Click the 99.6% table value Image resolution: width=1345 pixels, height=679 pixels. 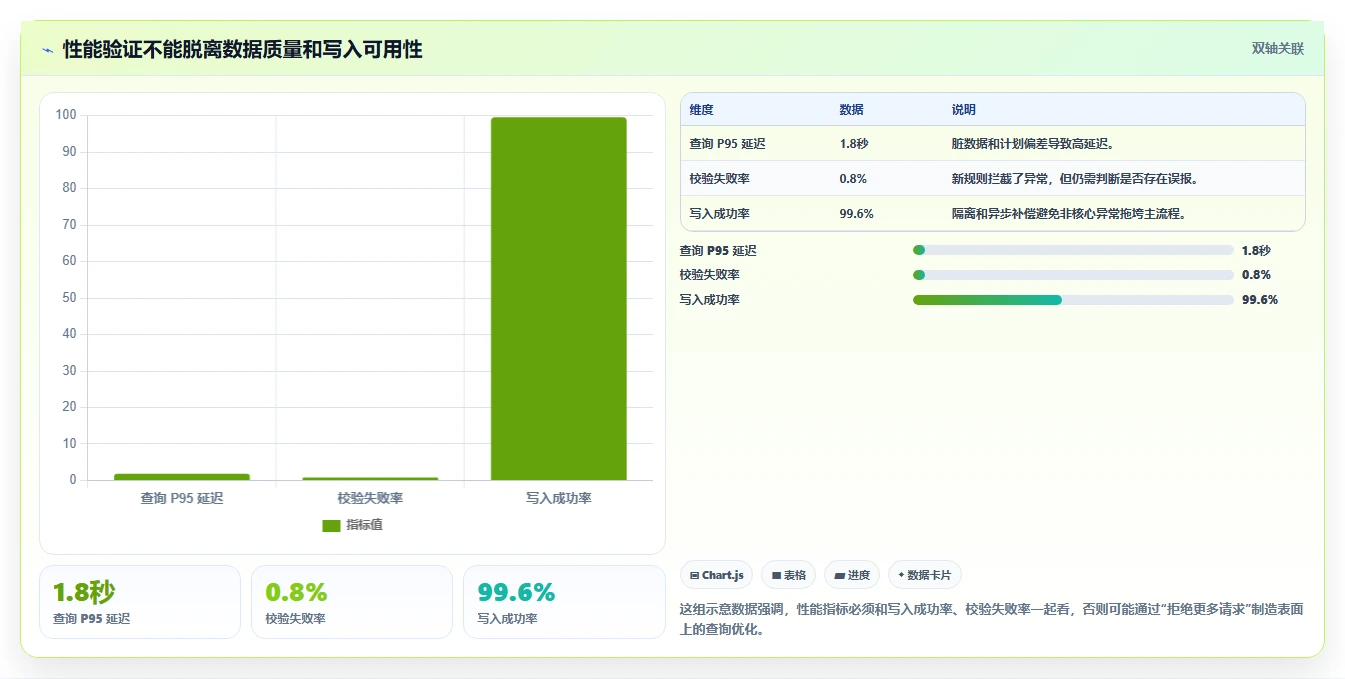click(x=856, y=214)
